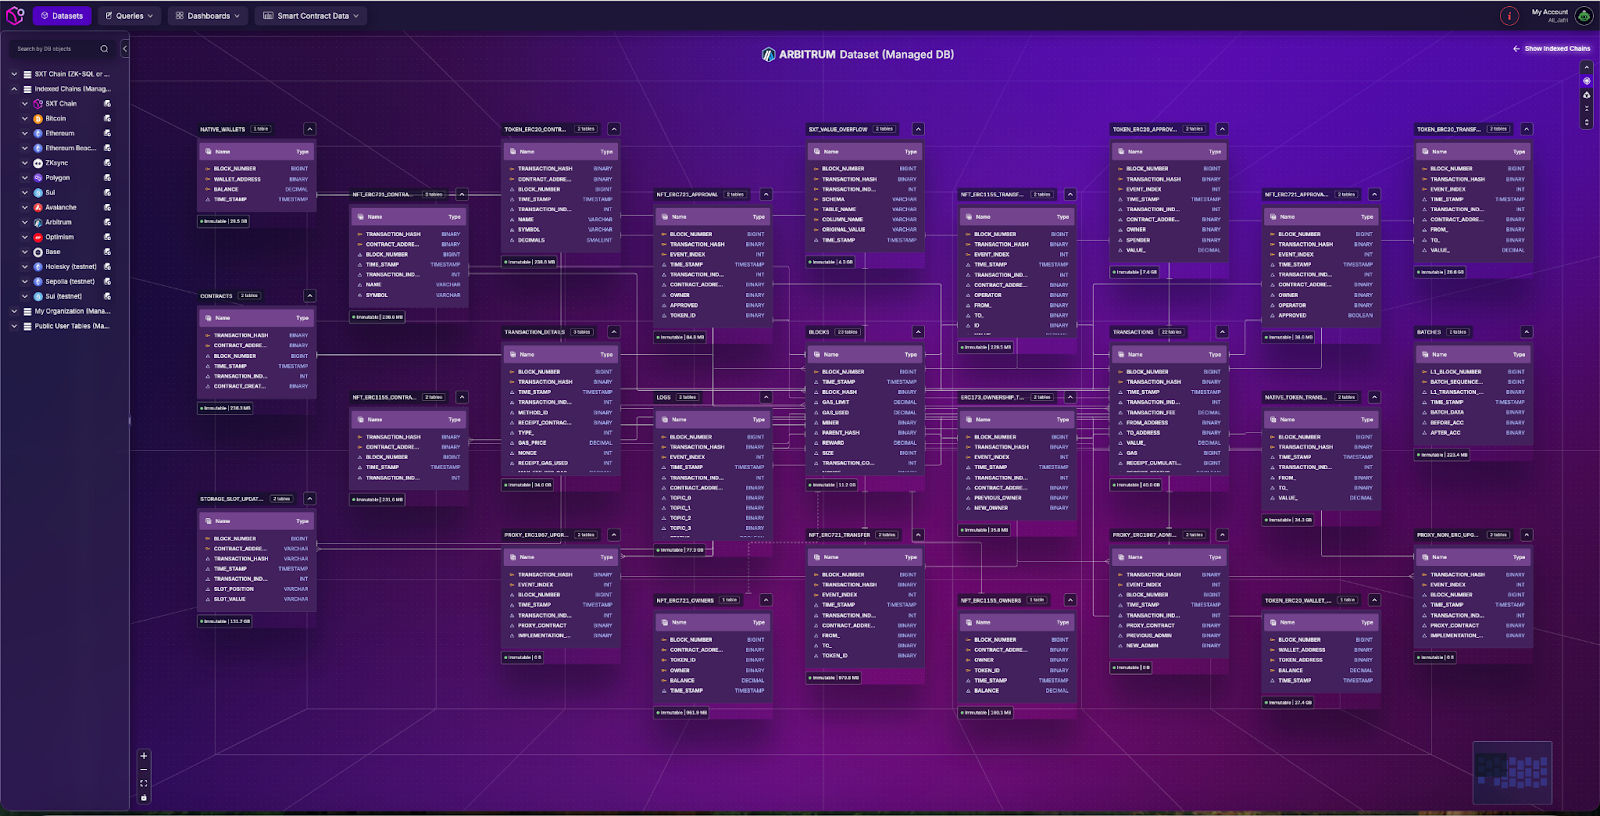Select the triangular layout icon in right toolbar
1600x816 pixels.
click(1586, 95)
